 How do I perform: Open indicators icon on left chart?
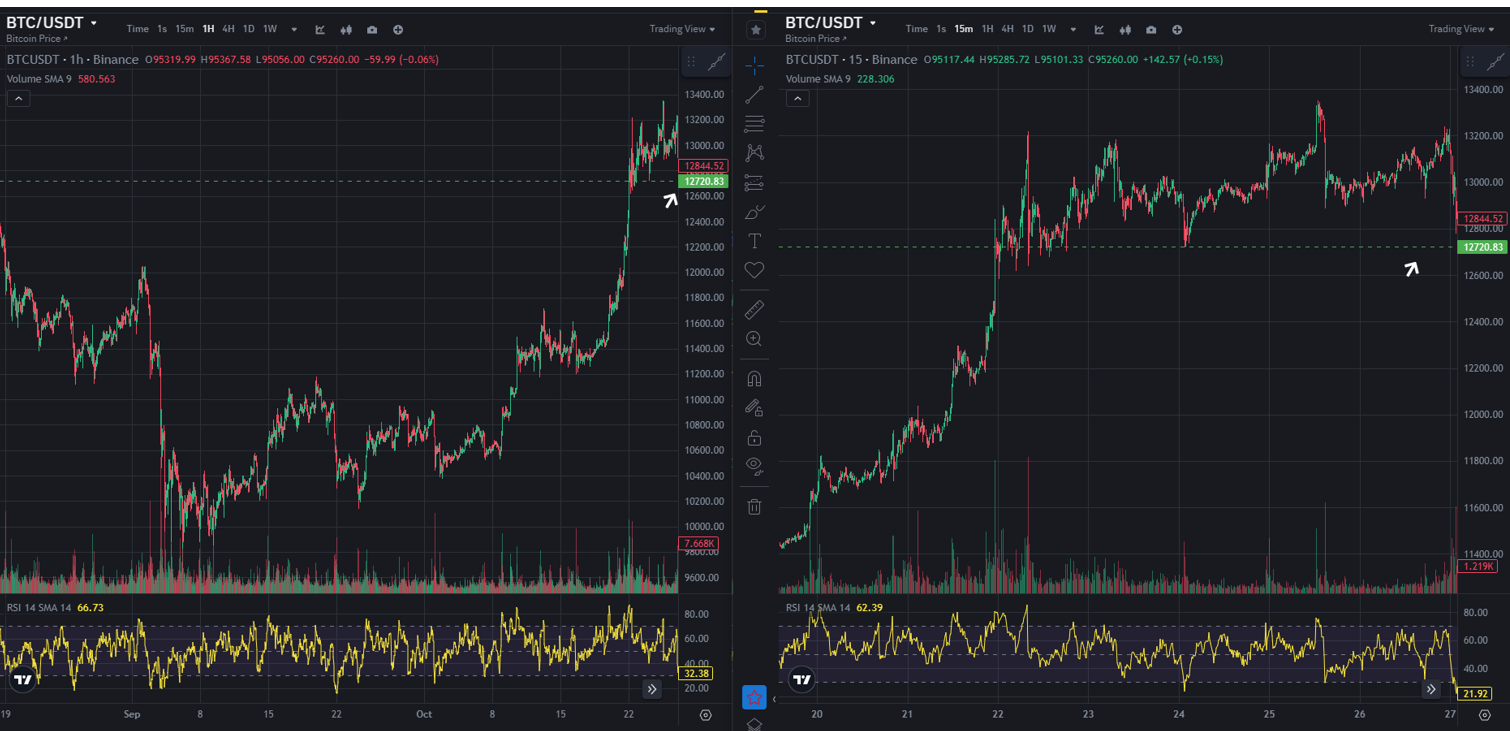(x=320, y=30)
